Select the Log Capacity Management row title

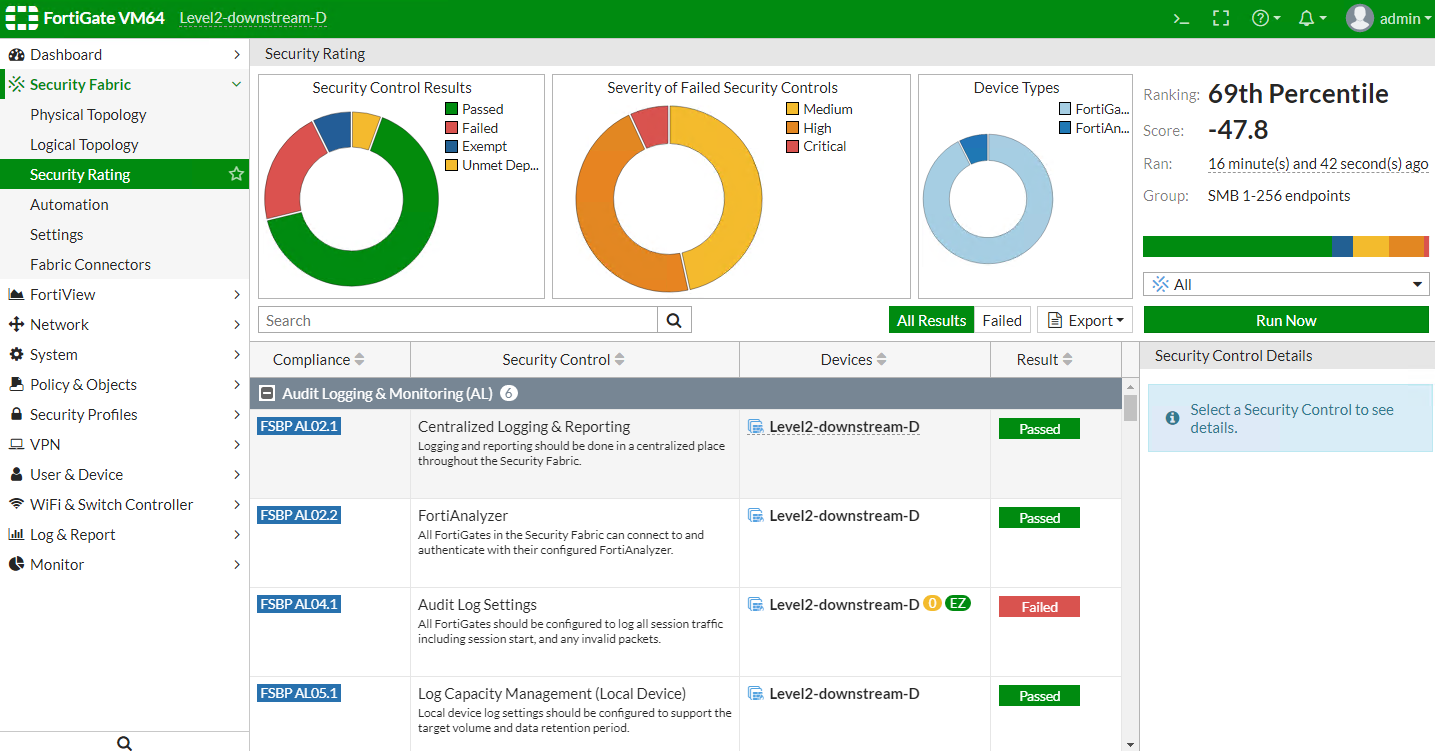[x=552, y=694]
